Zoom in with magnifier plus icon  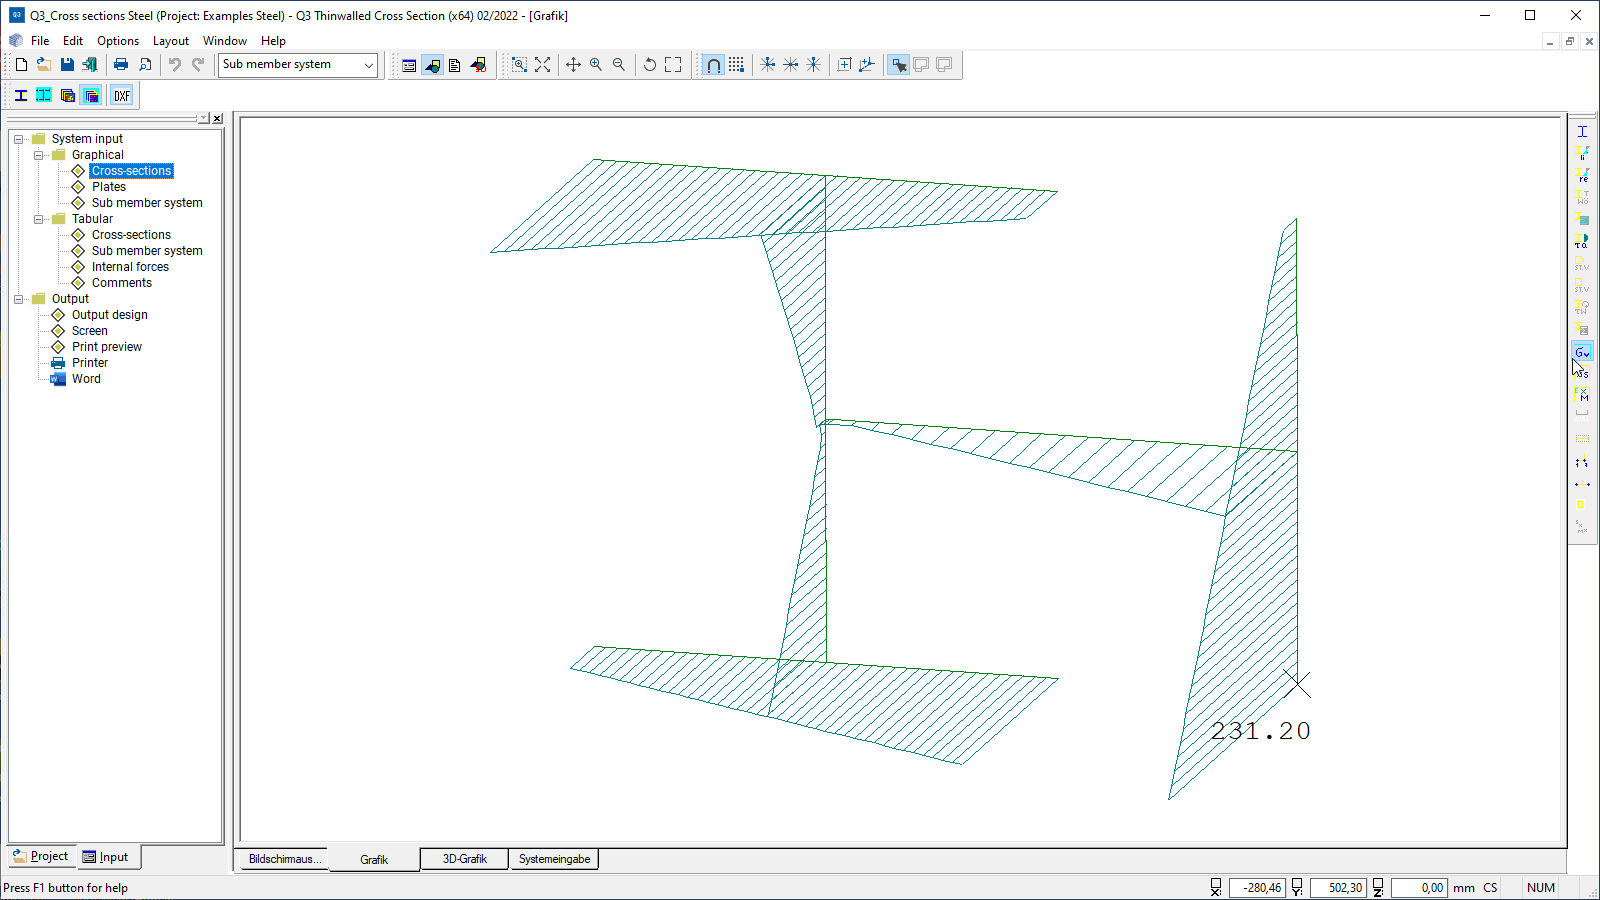[x=596, y=65]
